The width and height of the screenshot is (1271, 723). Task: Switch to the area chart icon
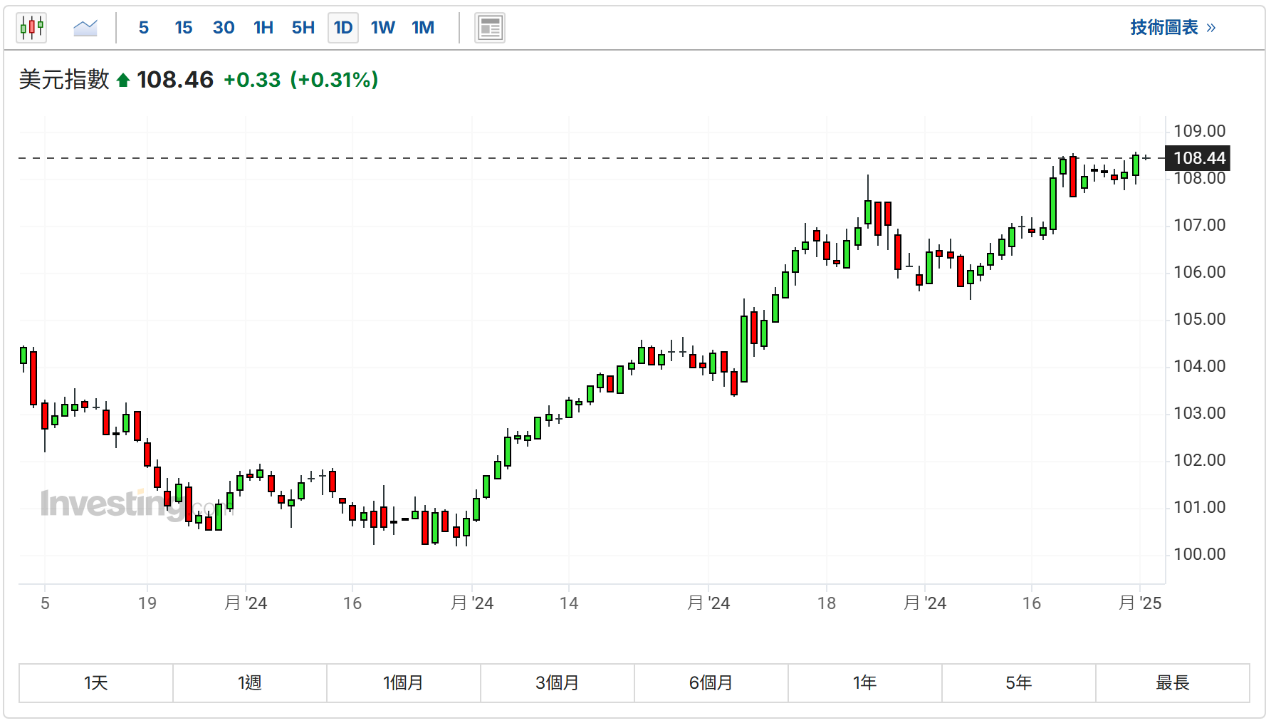pos(85,28)
